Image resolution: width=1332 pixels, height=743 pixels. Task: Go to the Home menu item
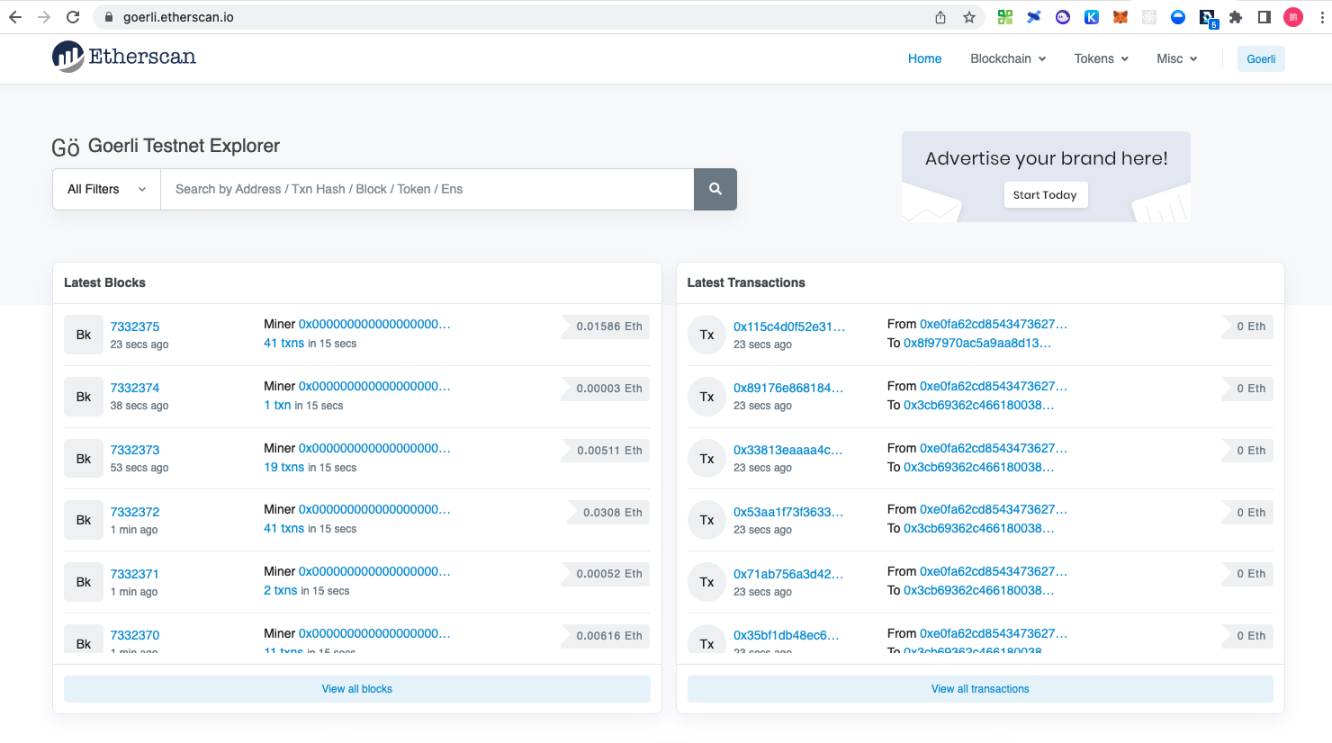coord(924,59)
